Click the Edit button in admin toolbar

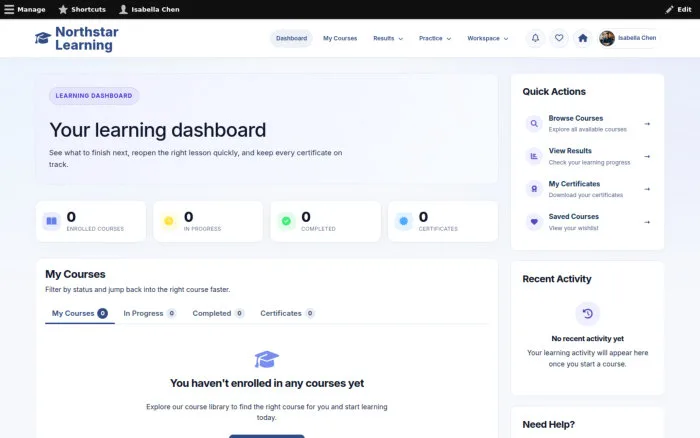(678, 9)
